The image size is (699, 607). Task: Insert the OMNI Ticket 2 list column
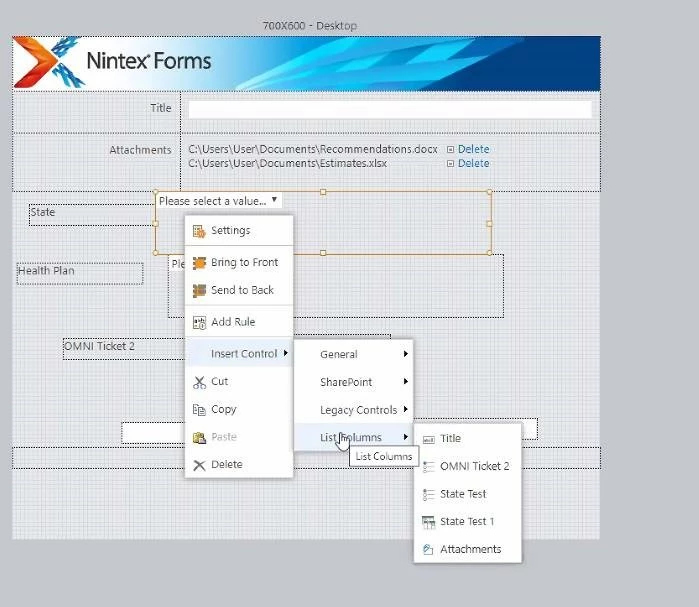(x=468, y=466)
